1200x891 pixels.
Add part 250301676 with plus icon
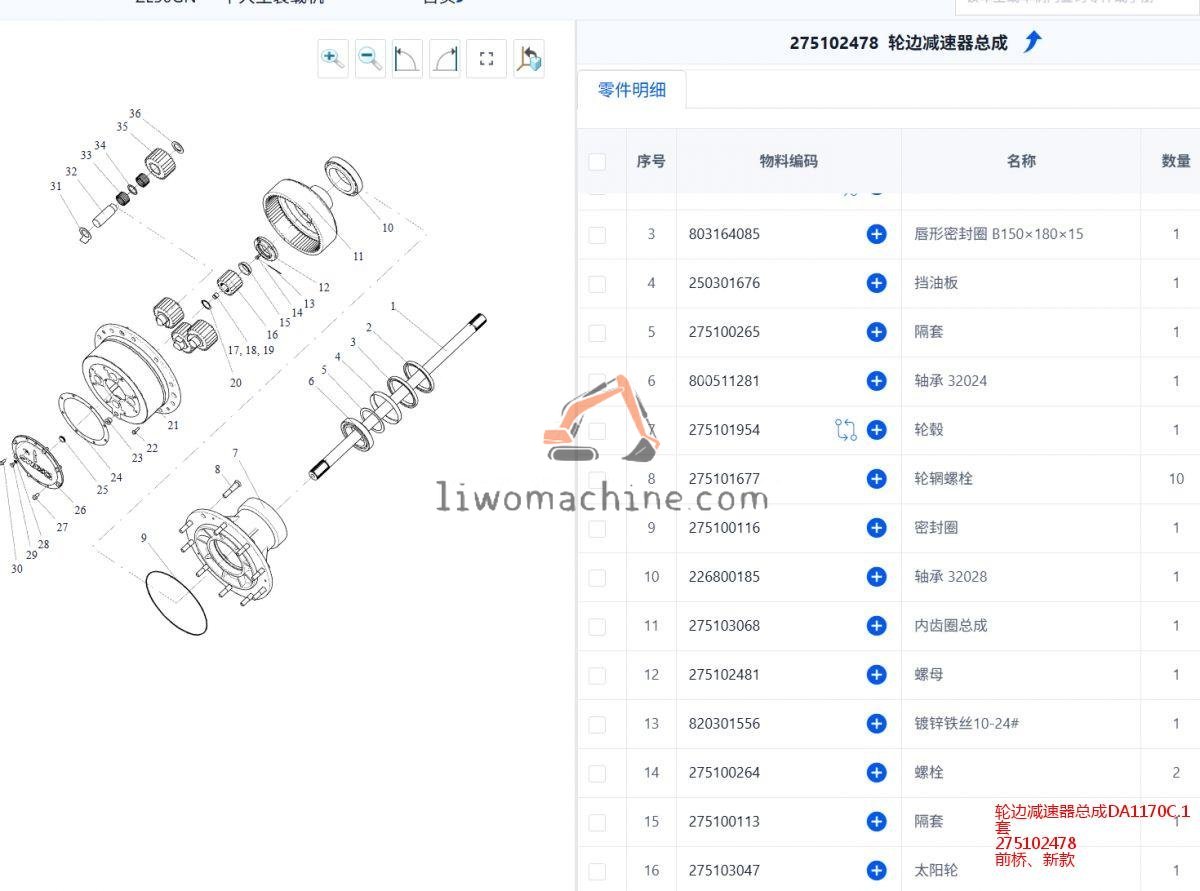[x=877, y=283]
